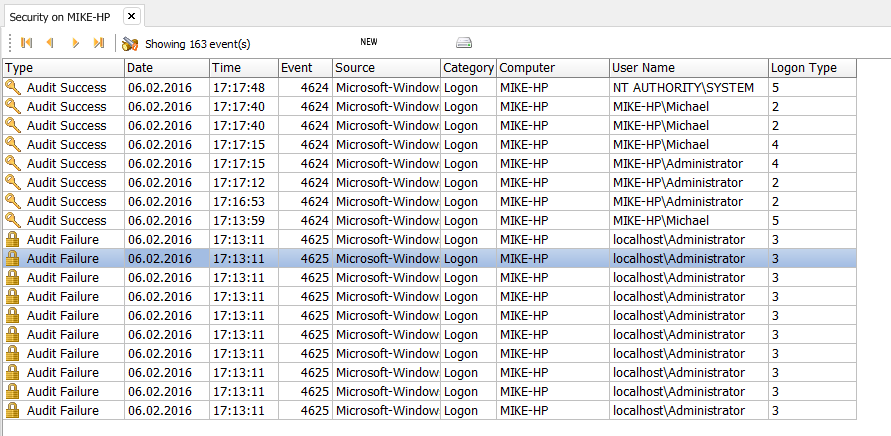
Task: Sort by the Event column header
Action: point(305,68)
